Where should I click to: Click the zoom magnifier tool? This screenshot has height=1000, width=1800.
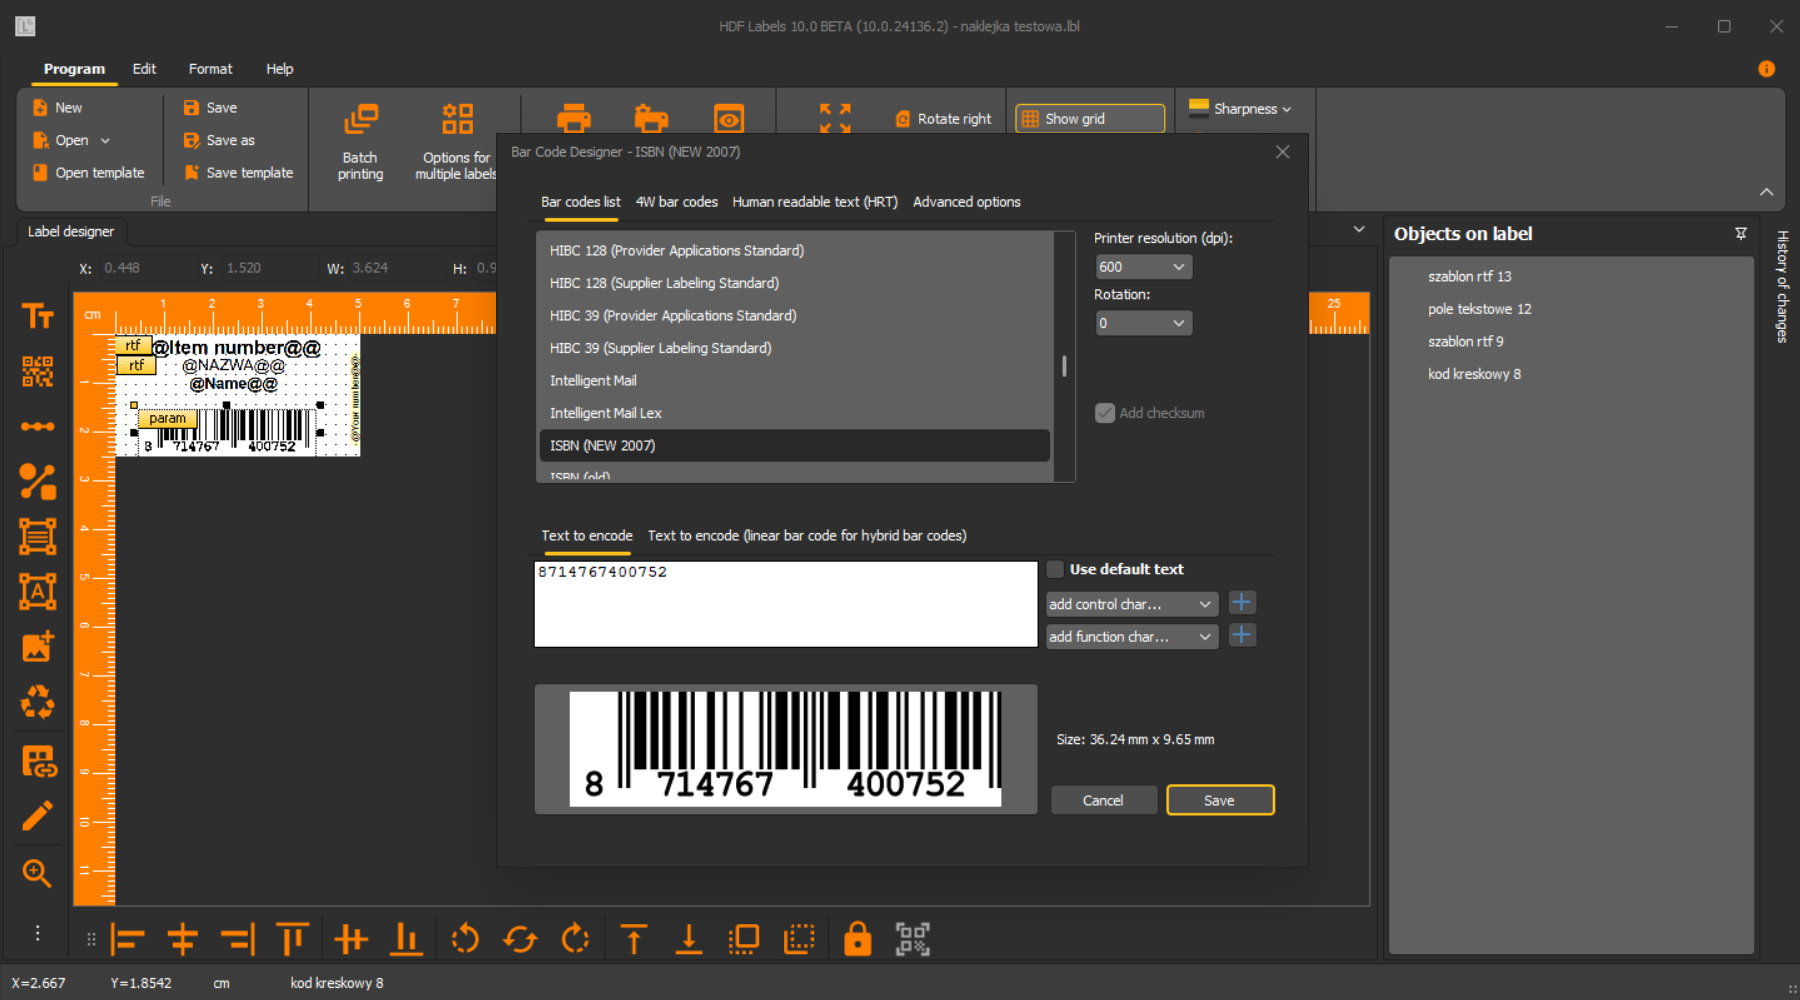(x=37, y=873)
